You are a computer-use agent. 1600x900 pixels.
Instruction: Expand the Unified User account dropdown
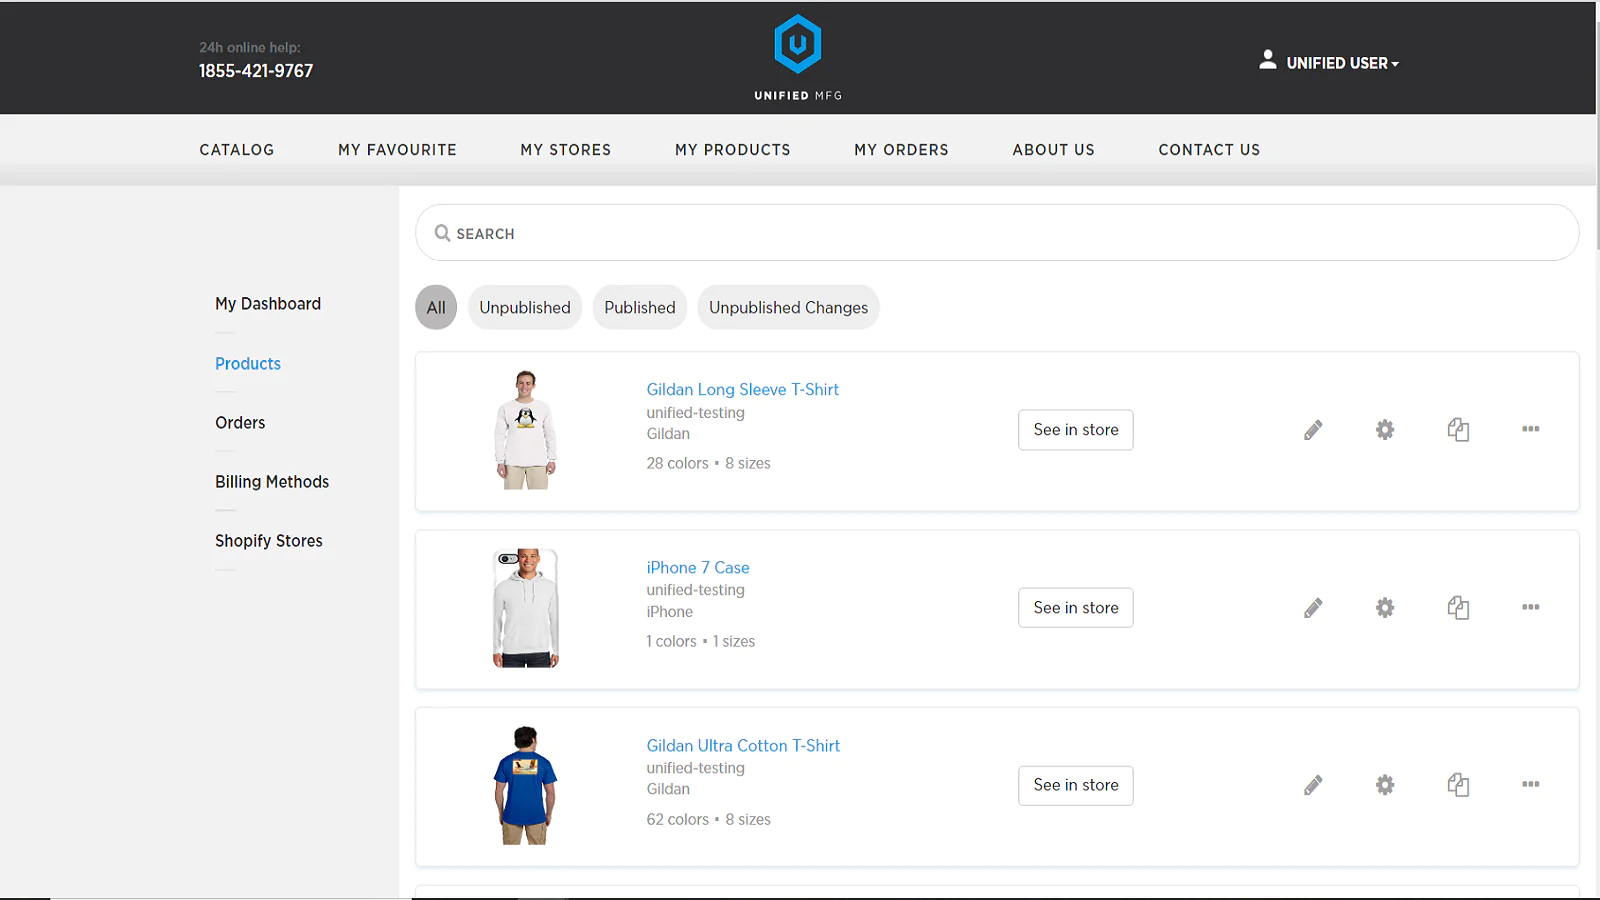pyautogui.click(x=1330, y=63)
